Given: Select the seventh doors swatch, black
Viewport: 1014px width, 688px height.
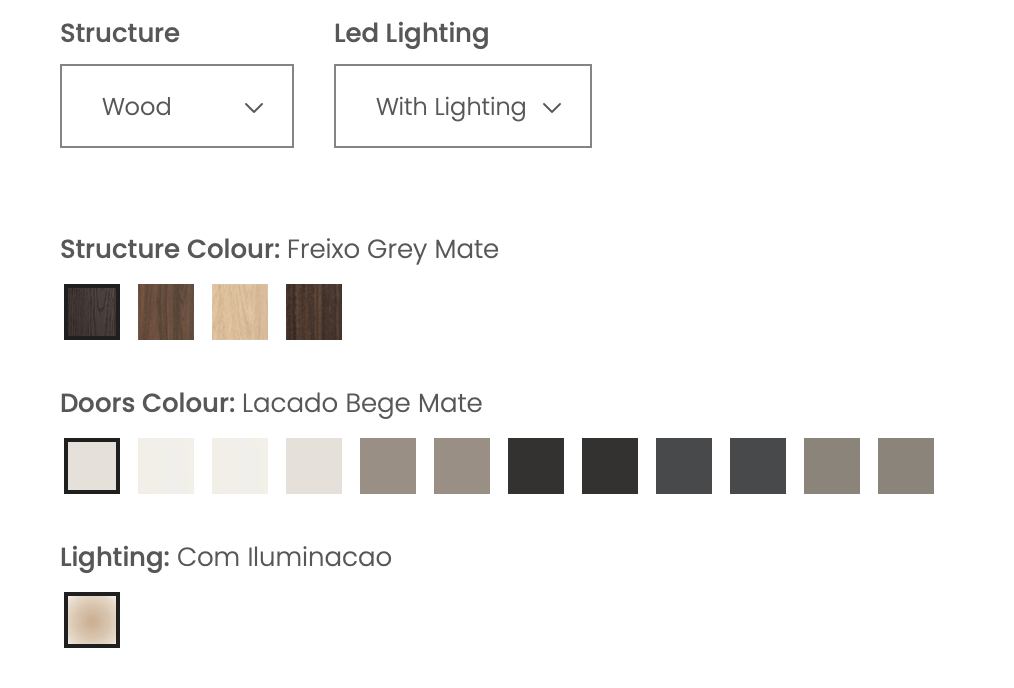Looking at the screenshot, I should 536,466.
